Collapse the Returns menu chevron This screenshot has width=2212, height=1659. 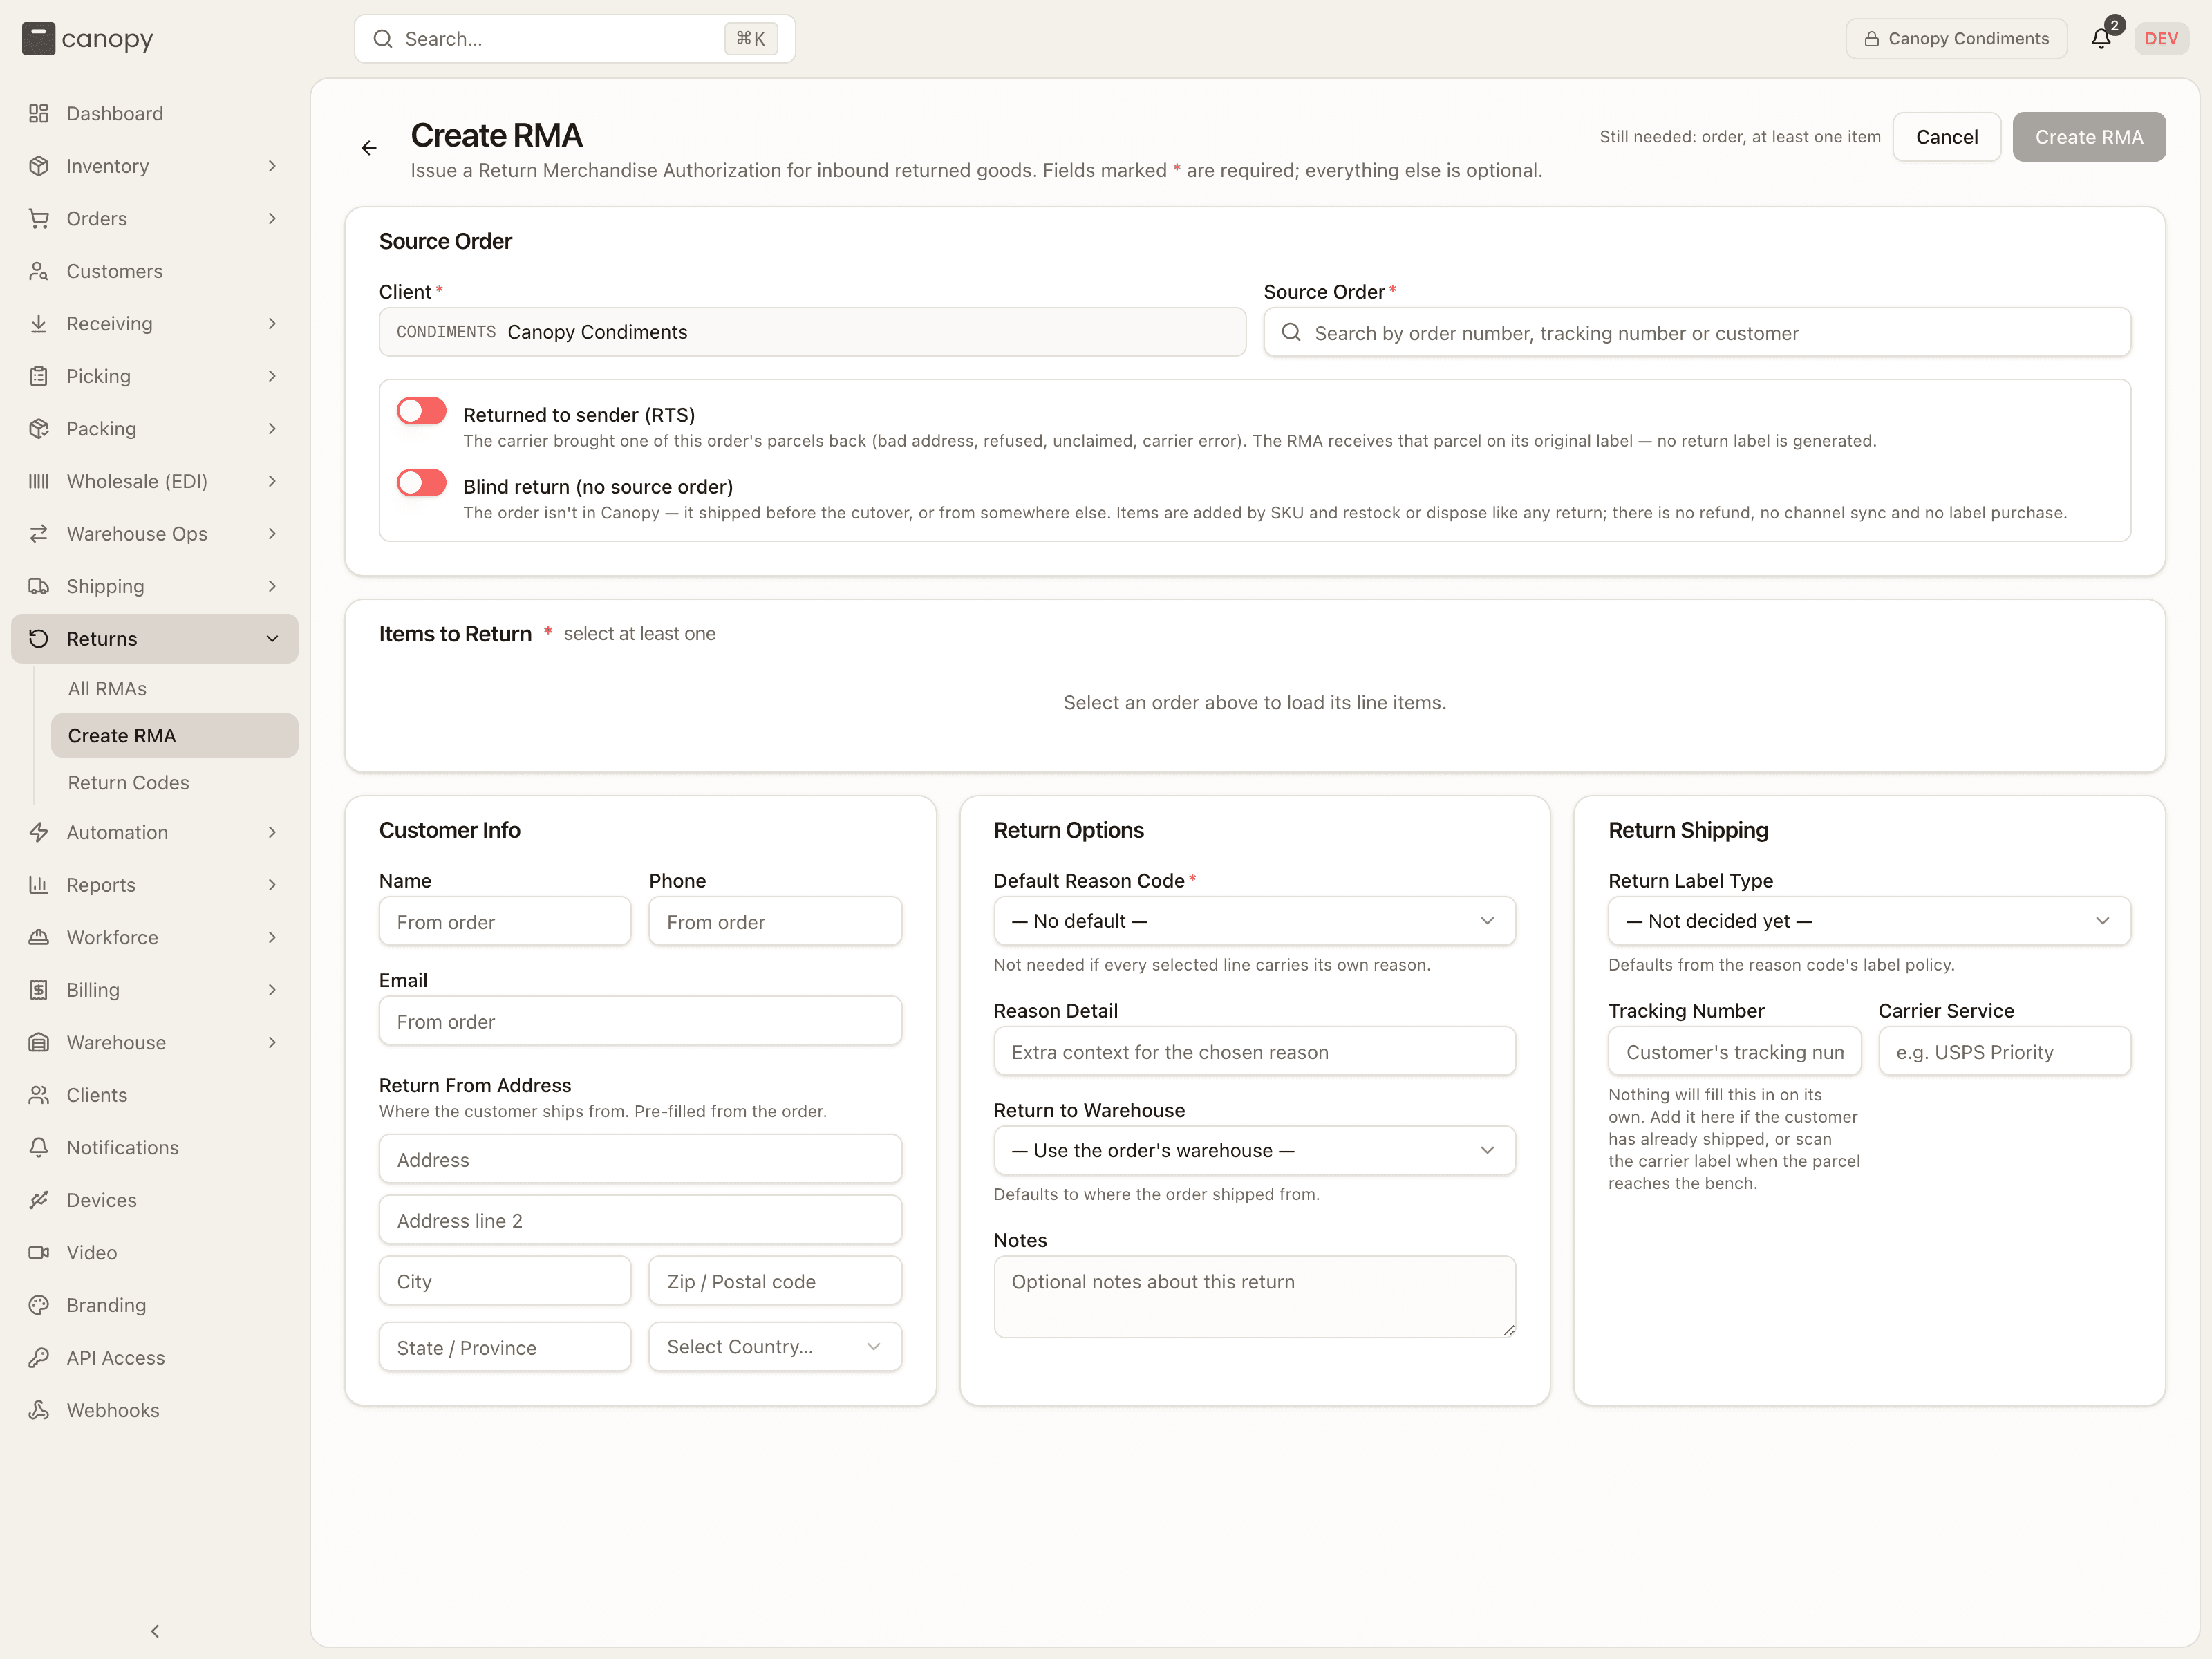click(272, 639)
